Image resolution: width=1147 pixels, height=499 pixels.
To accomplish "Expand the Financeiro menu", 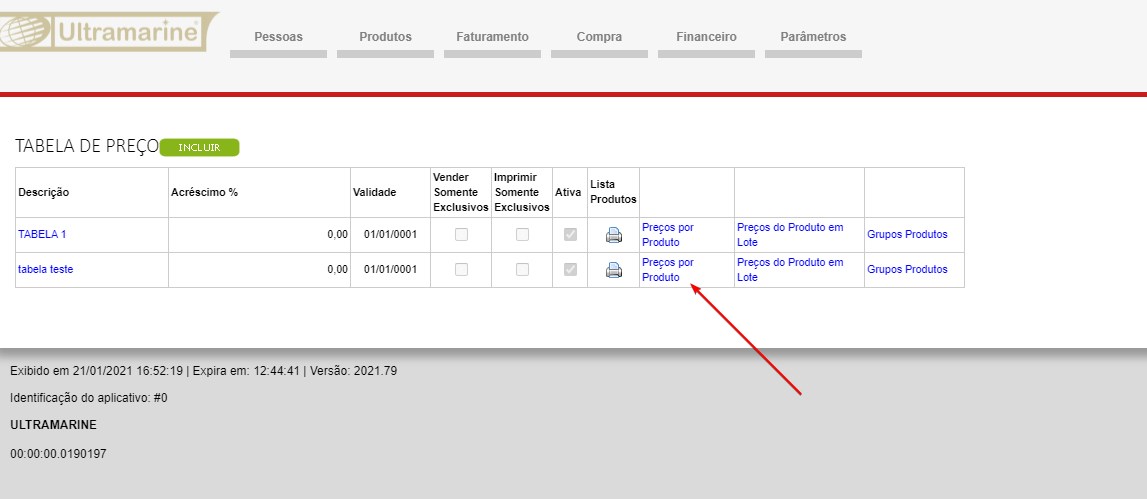I will pyautogui.click(x=706, y=37).
